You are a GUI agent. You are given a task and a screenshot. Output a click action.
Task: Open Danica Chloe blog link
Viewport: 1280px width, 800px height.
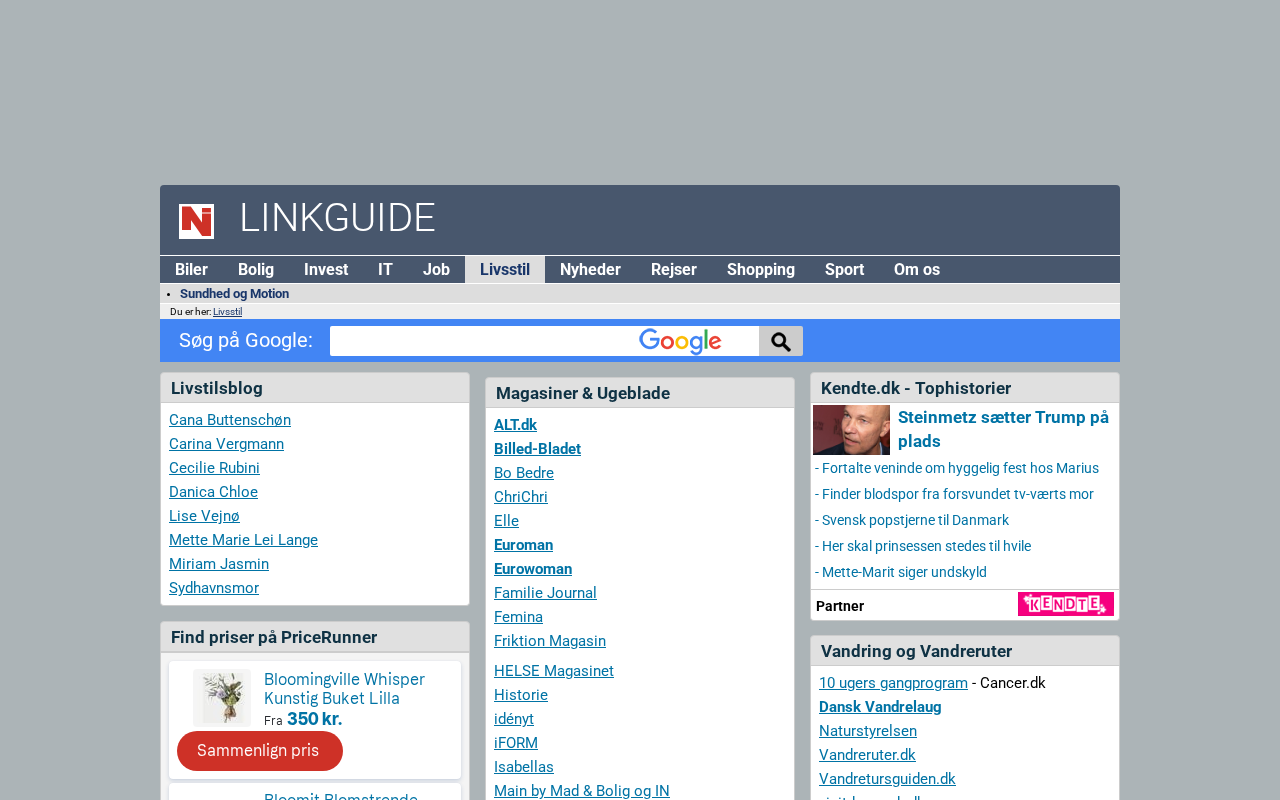pos(213,492)
